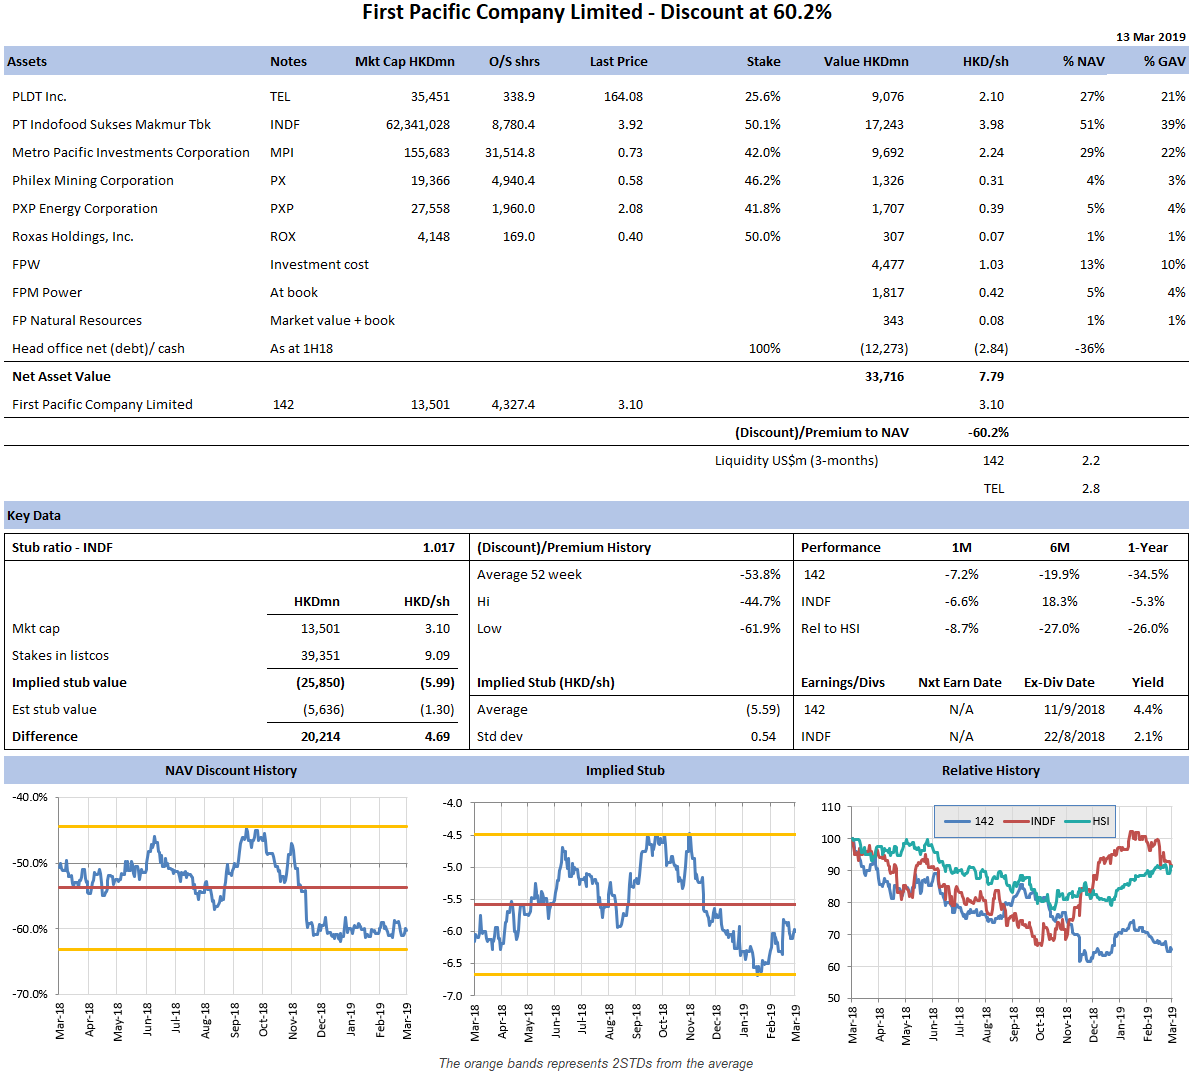Click 'Ex-Div Date' column header
This screenshot has width=1193, height=1079.
[x=1059, y=683]
